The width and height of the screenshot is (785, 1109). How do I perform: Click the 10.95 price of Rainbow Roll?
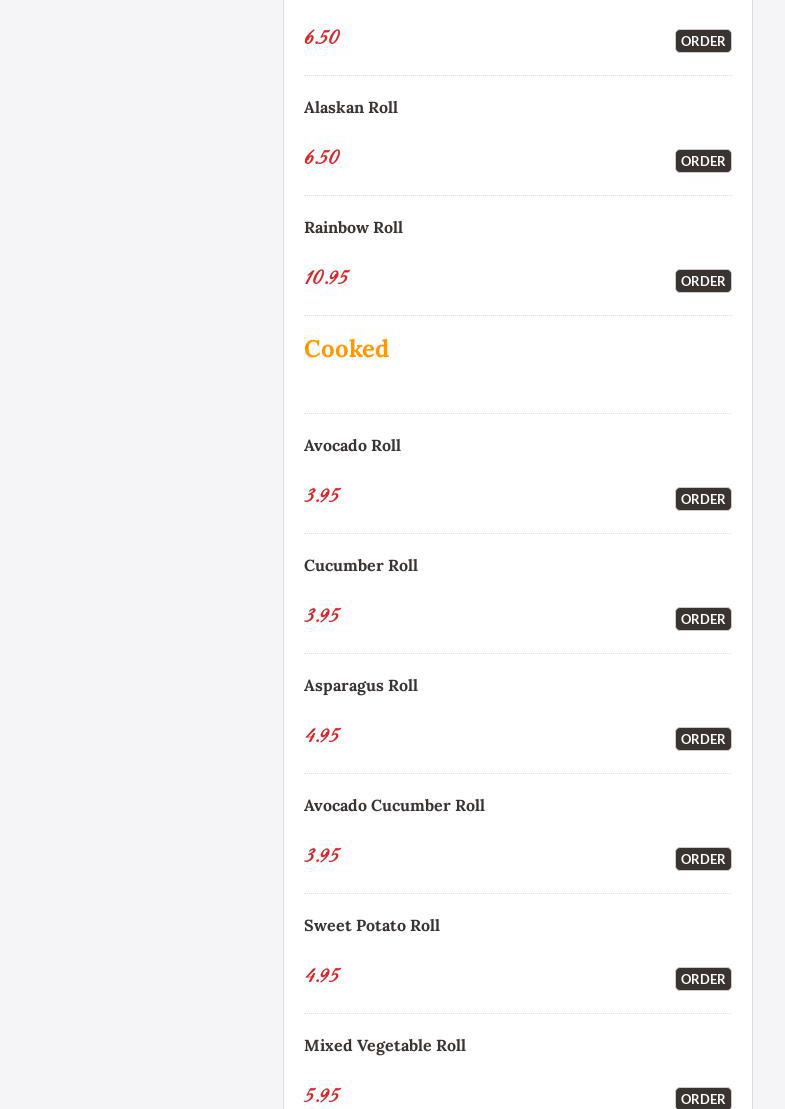pos(326,277)
